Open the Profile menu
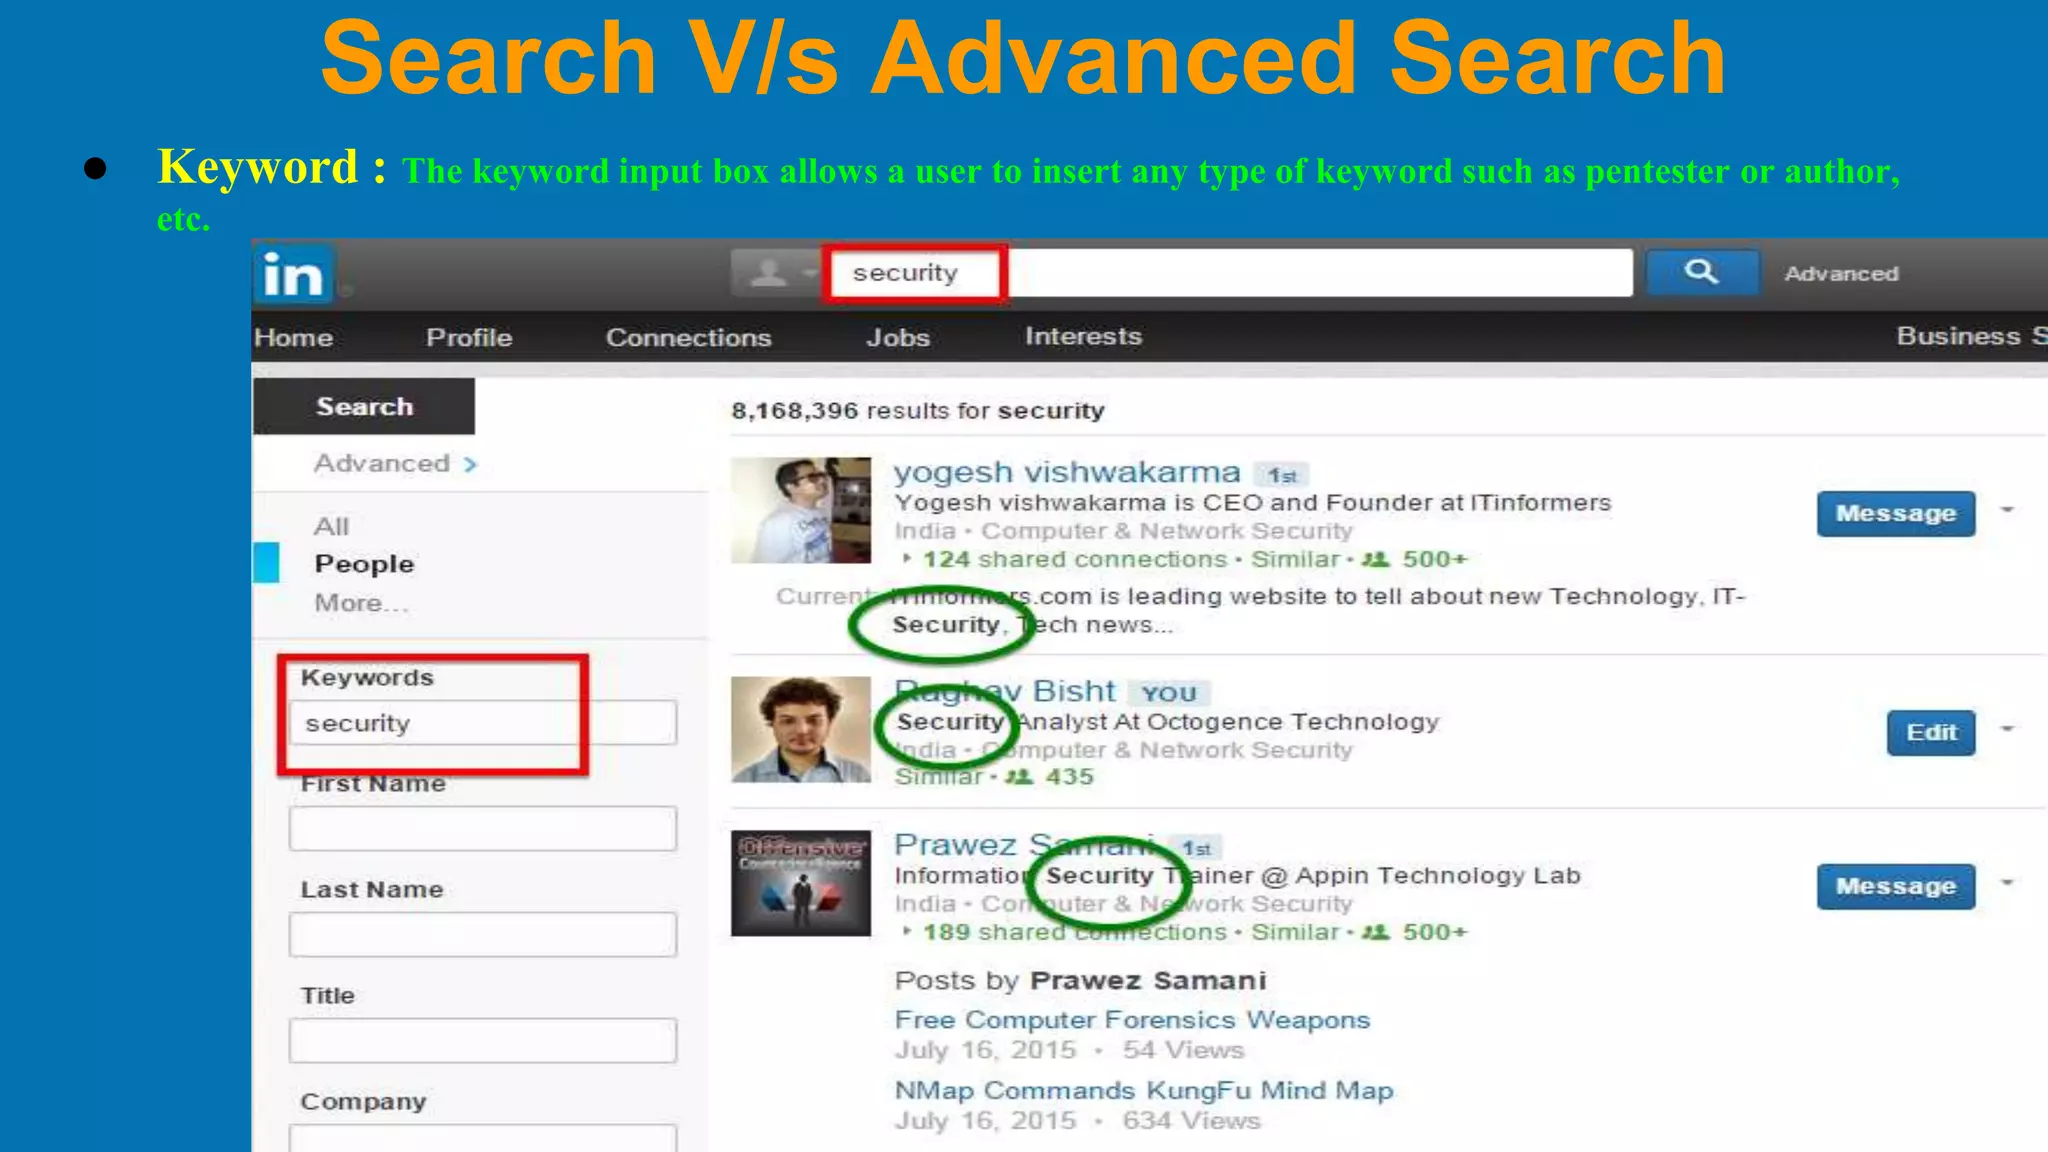Screen dimensions: 2048x1152 coord(469,337)
